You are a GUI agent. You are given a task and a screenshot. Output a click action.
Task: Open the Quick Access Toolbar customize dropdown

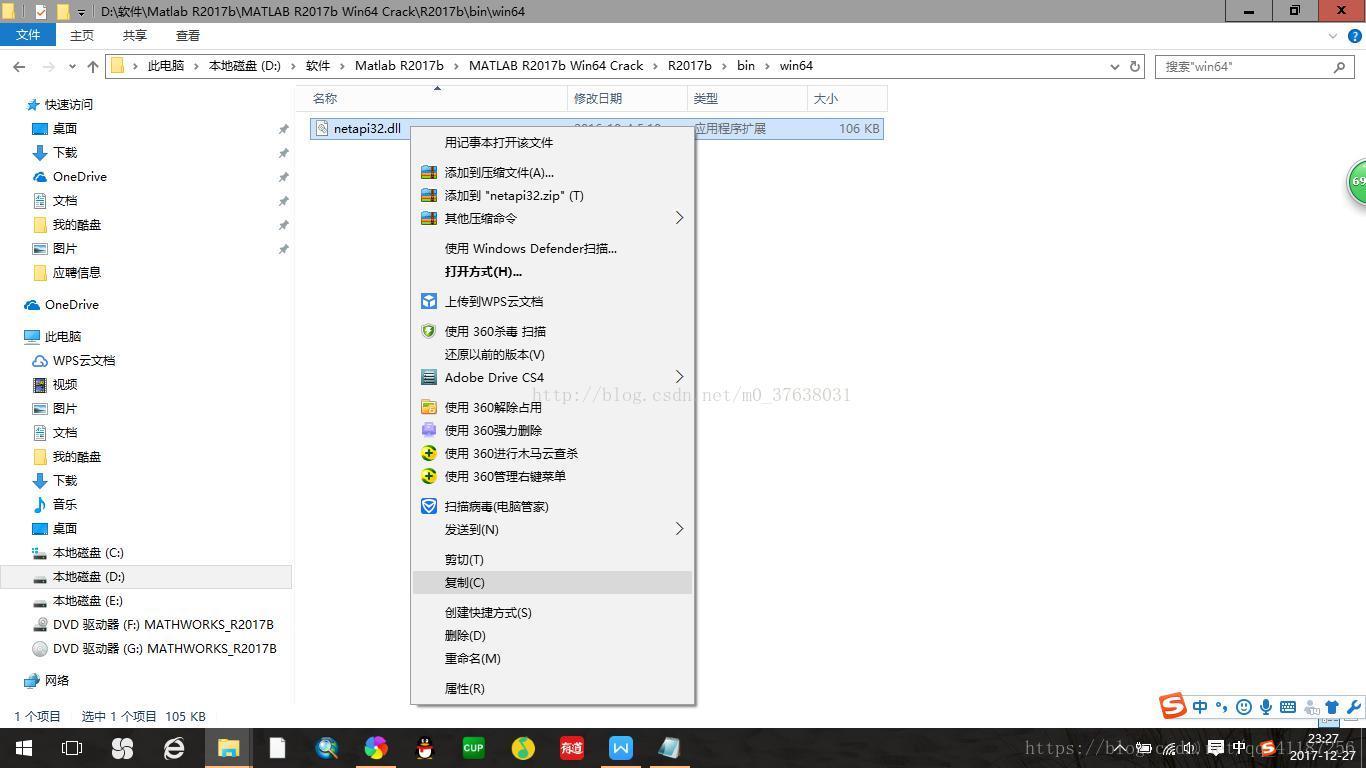(x=81, y=12)
